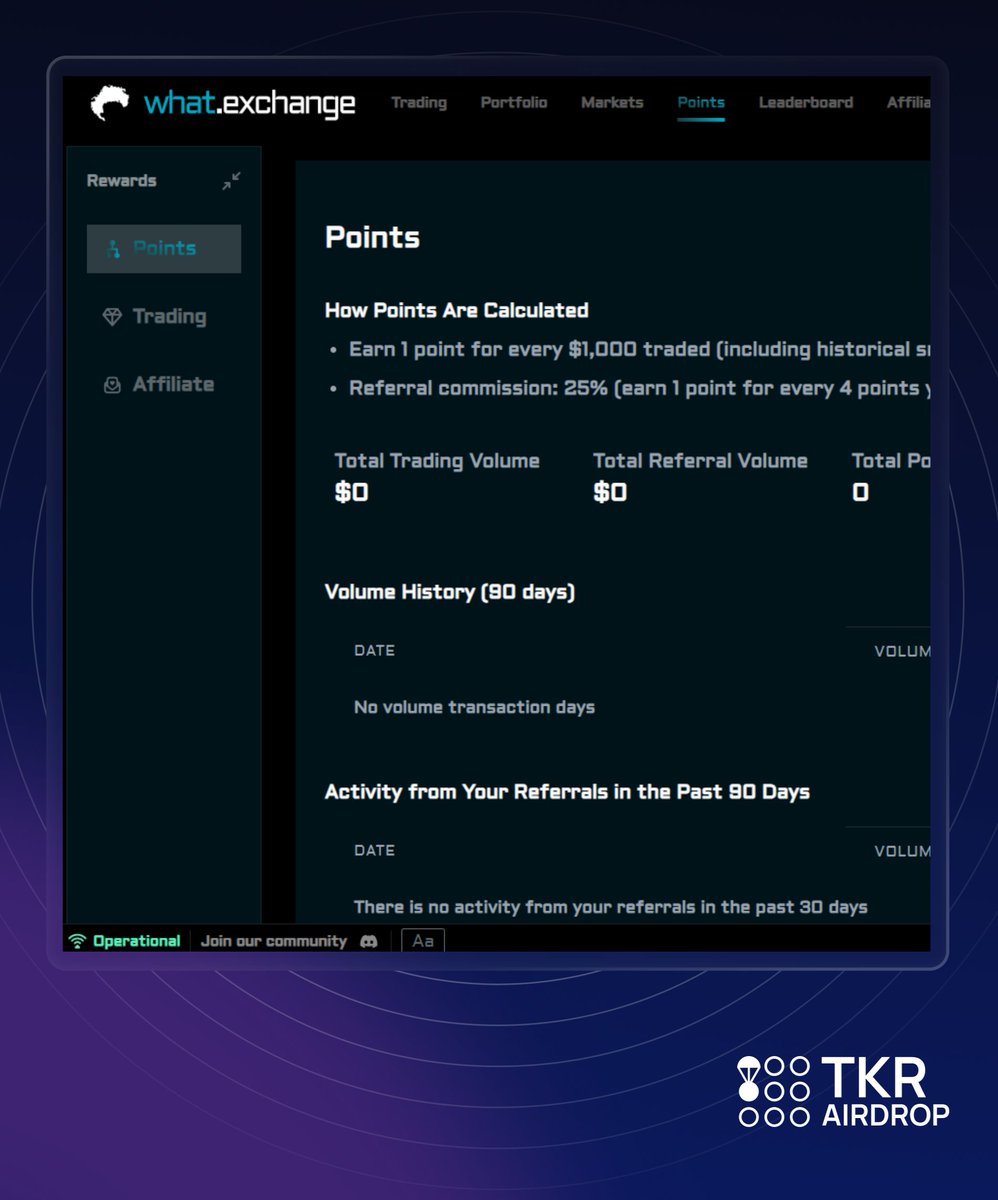
Task: Click the Total Referral Volume $0 value
Action: (x=610, y=492)
